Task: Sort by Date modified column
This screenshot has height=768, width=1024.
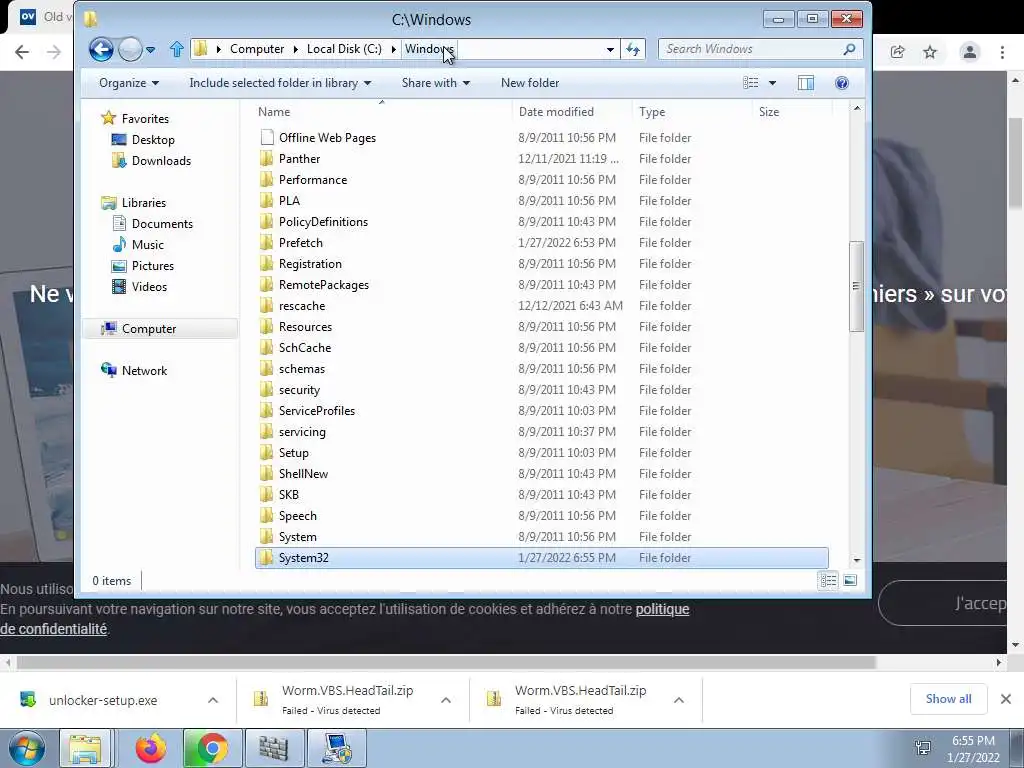Action: [571, 112]
